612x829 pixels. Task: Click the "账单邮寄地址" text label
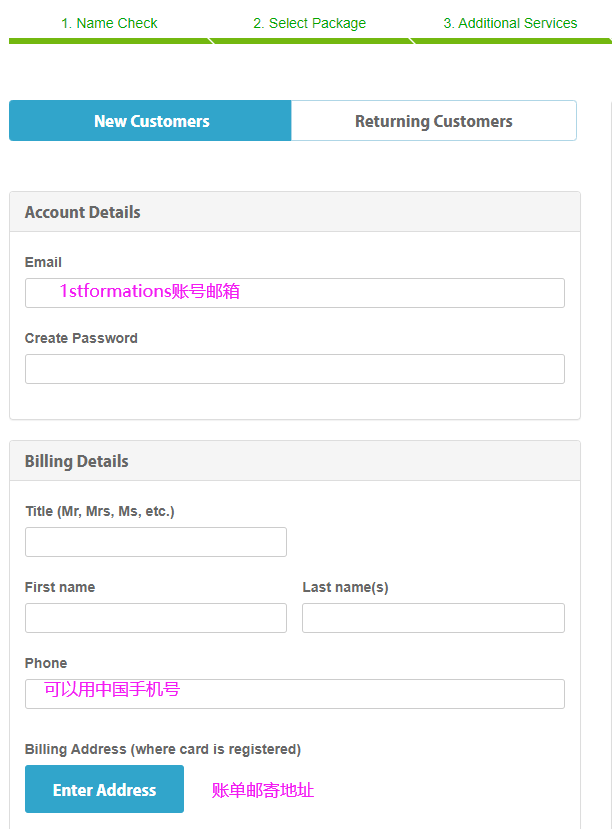[x=261, y=789]
